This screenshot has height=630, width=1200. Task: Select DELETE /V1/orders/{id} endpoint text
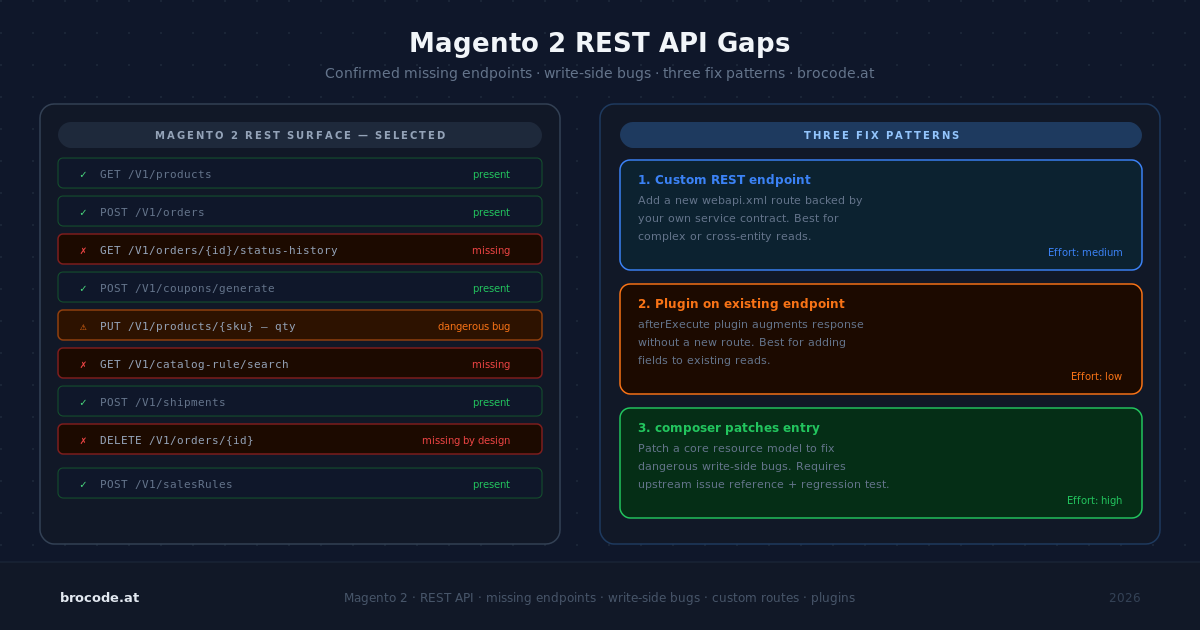coord(177,440)
